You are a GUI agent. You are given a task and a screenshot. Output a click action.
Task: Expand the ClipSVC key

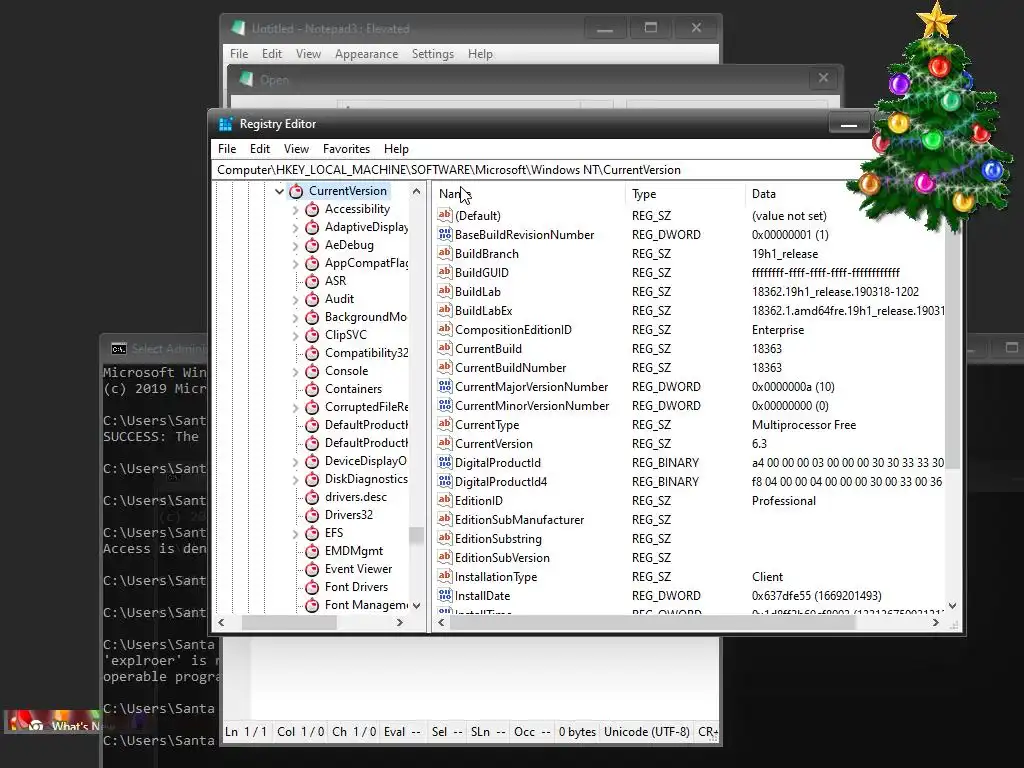click(x=295, y=336)
